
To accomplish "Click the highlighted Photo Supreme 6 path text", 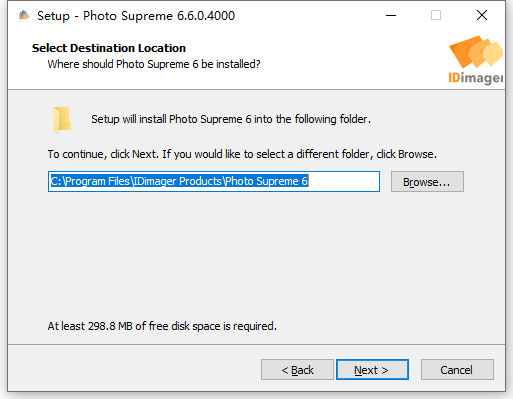I will (179, 181).
